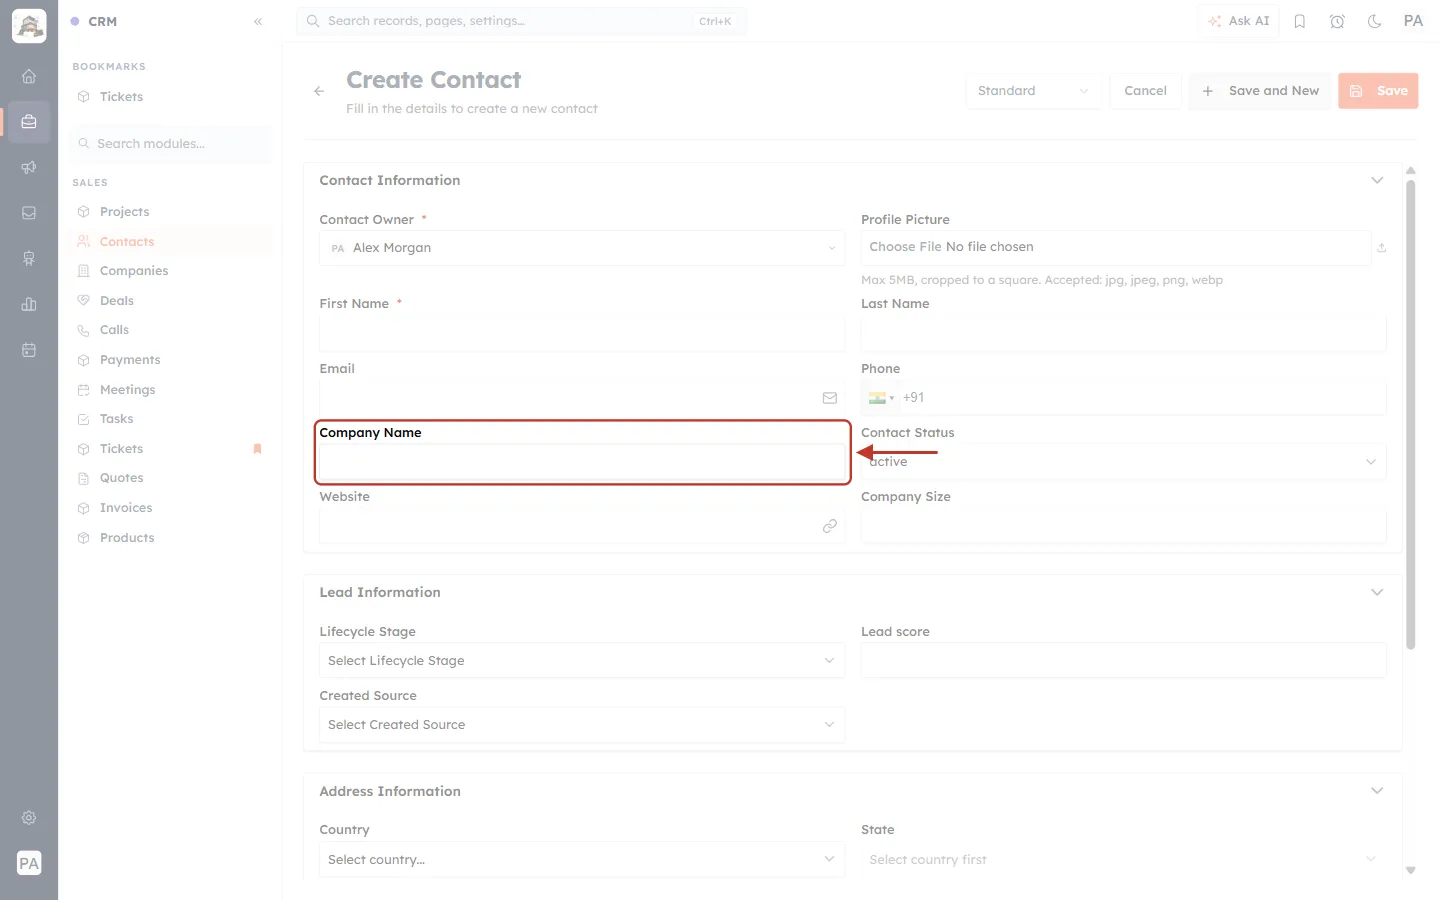Click Save and New button

[x=1260, y=91]
